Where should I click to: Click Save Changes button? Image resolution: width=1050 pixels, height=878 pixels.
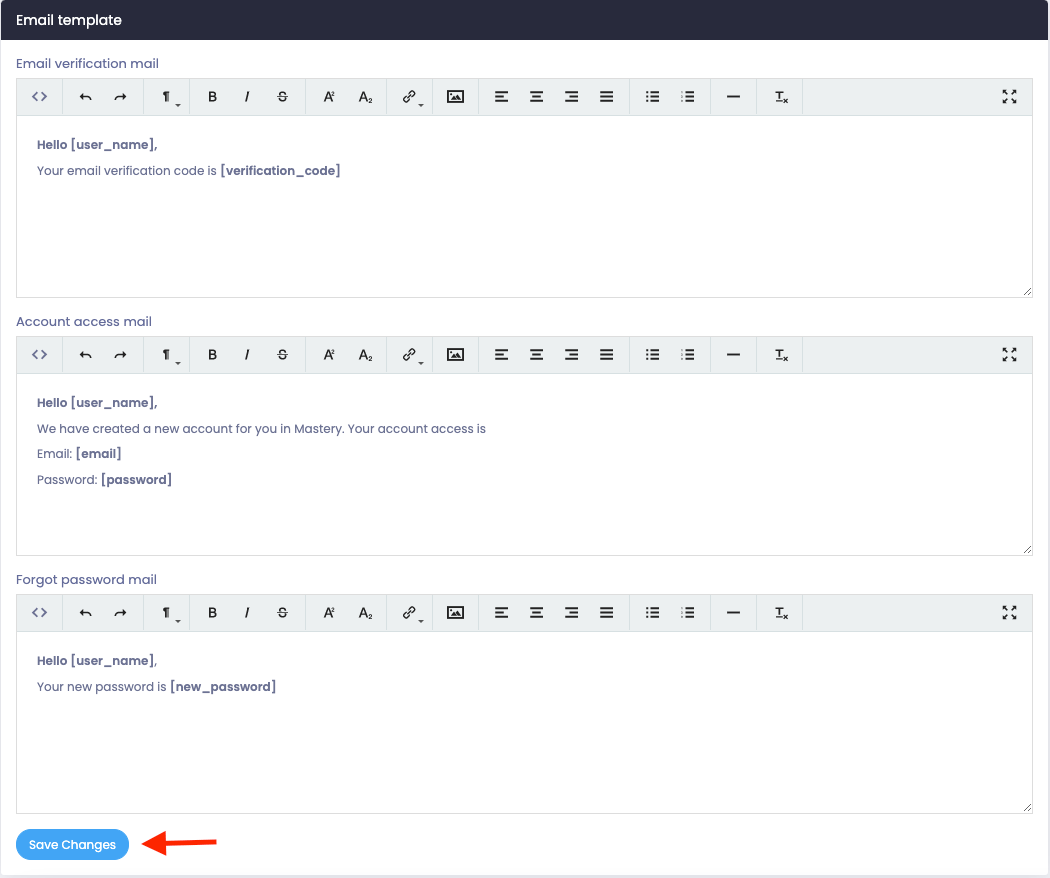[x=72, y=845]
